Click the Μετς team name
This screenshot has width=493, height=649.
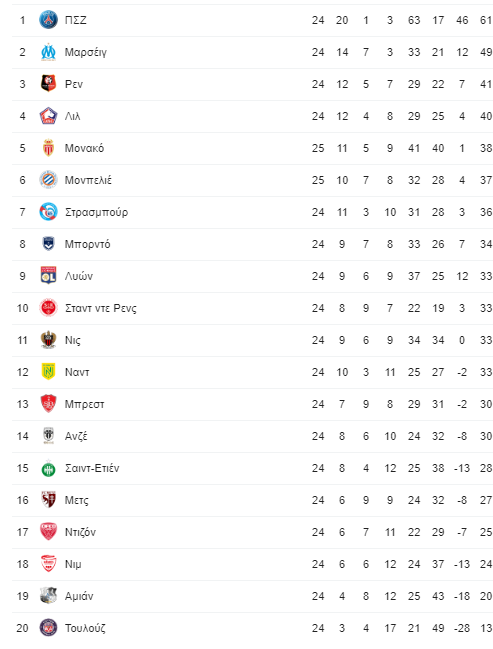pos(77,500)
